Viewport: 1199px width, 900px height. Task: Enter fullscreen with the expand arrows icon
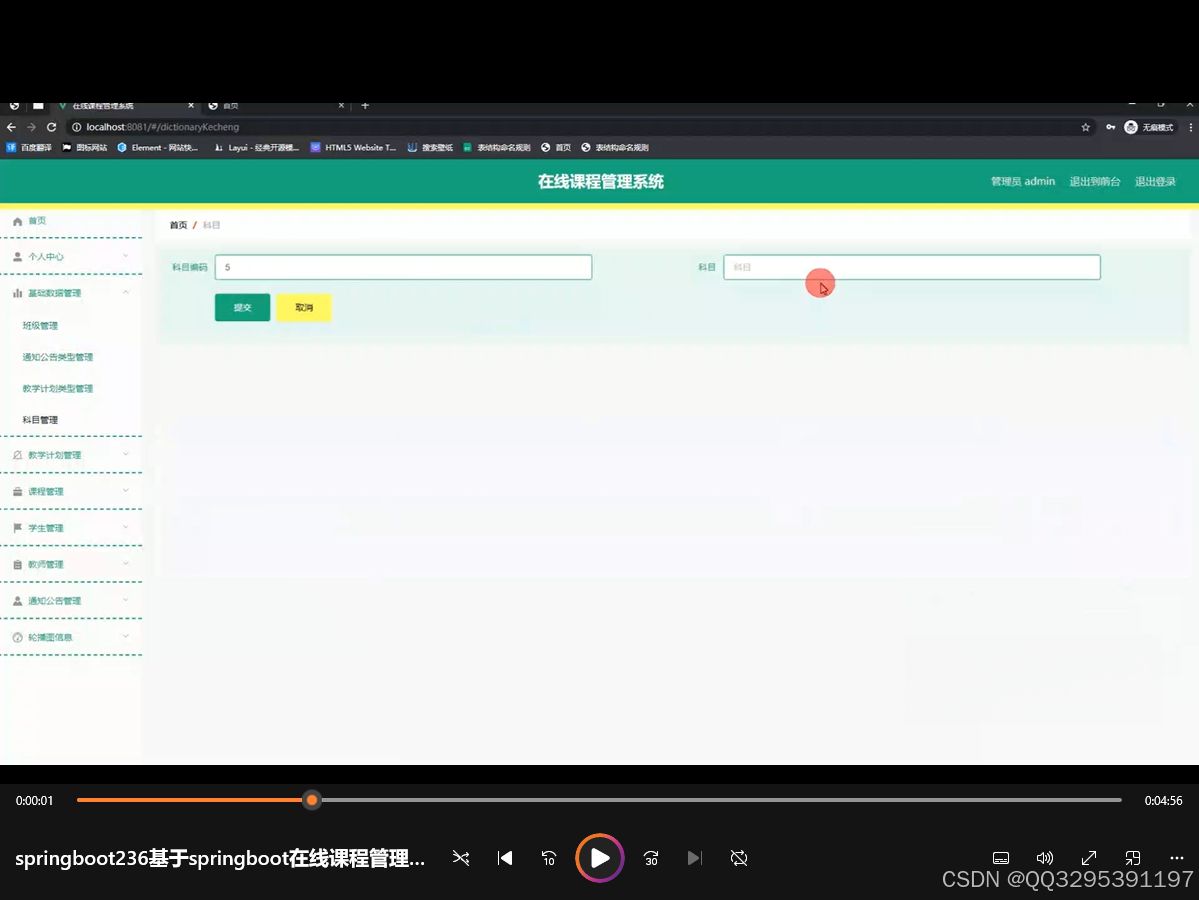pyautogui.click(x=1089, y=858)
